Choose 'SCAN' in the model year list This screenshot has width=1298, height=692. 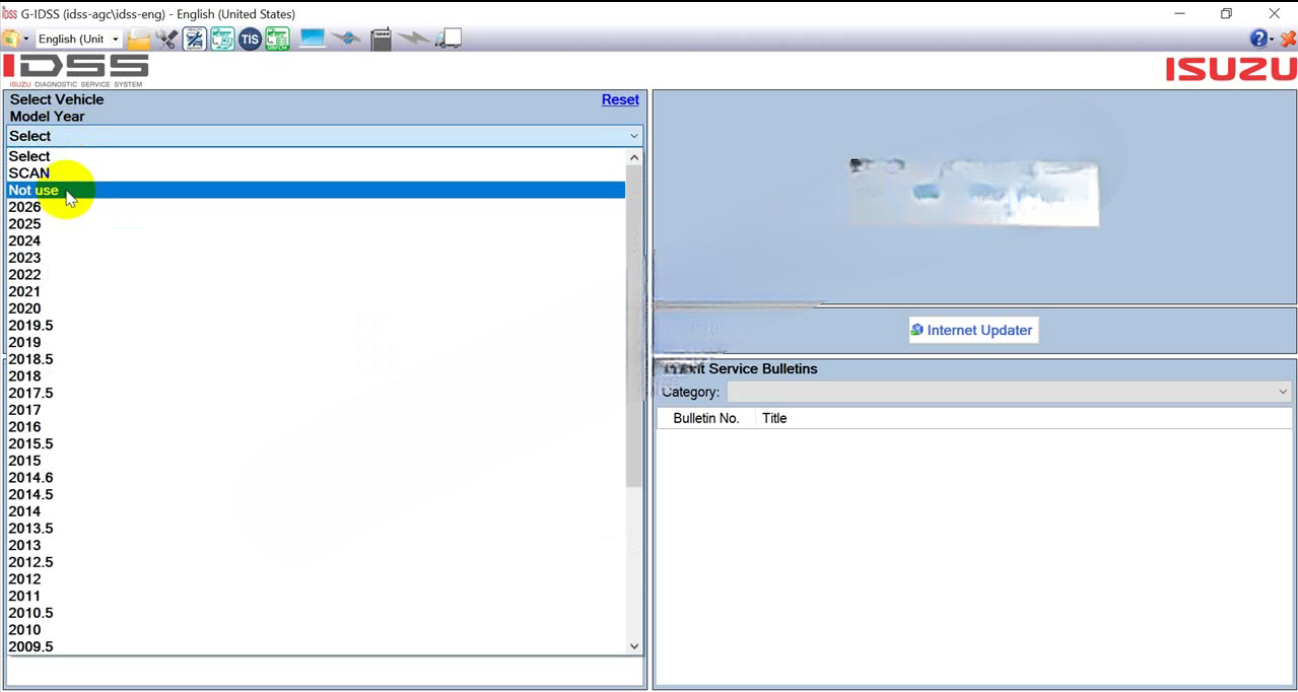click(x=316, y=173)
